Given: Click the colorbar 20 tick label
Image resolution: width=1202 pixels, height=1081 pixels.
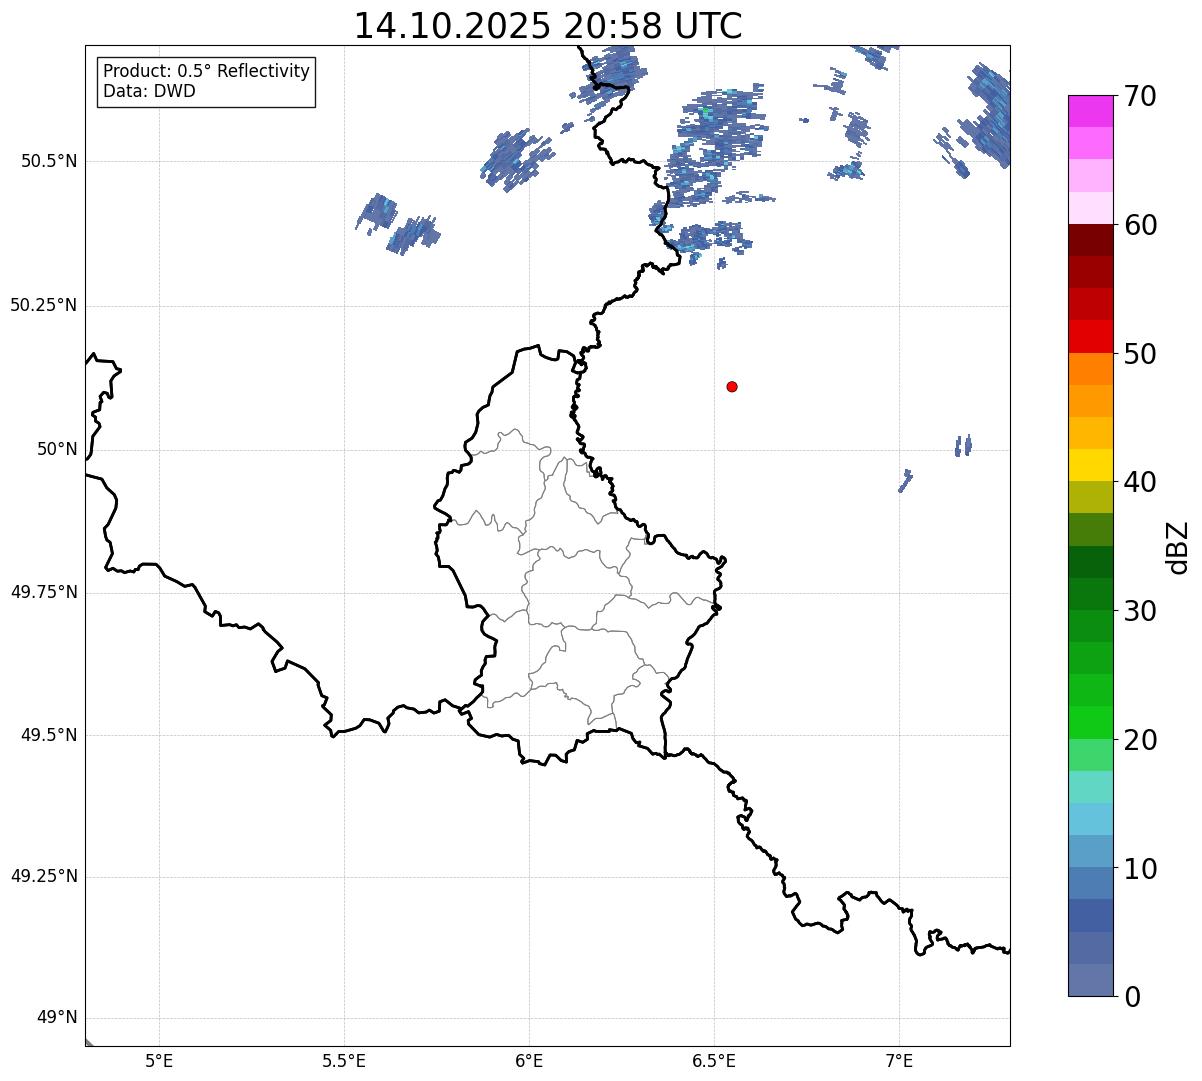Looking at the screenshot, I should pyautogui.click(x=1139, y=740).
